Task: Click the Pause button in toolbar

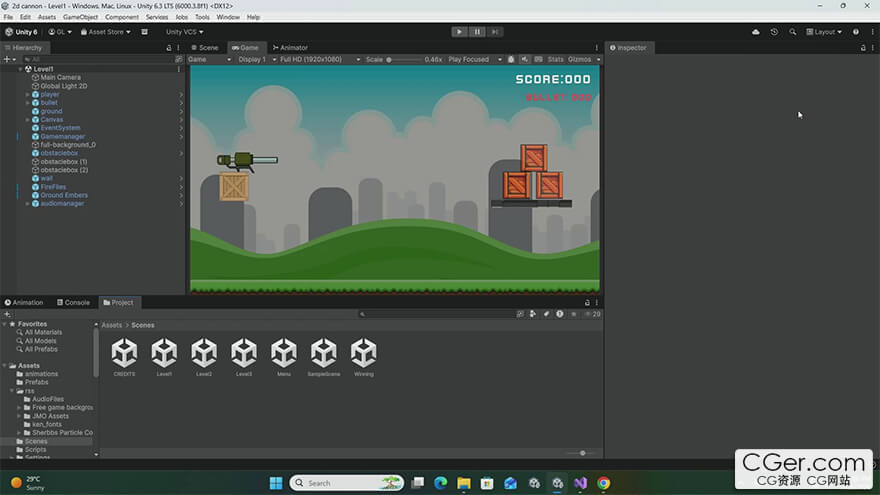Action: tap(477, 32)
